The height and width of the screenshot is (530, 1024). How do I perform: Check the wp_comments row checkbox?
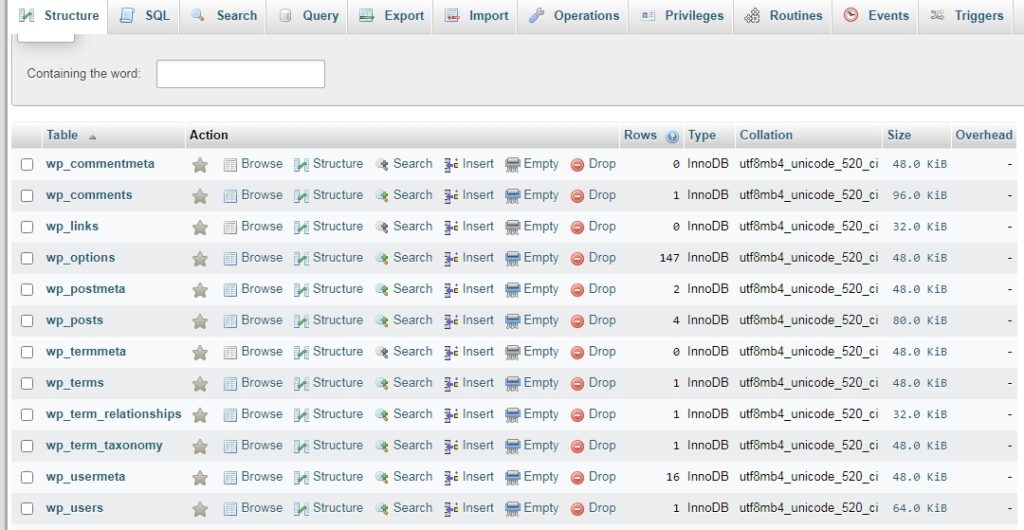(x=27, y=196)
